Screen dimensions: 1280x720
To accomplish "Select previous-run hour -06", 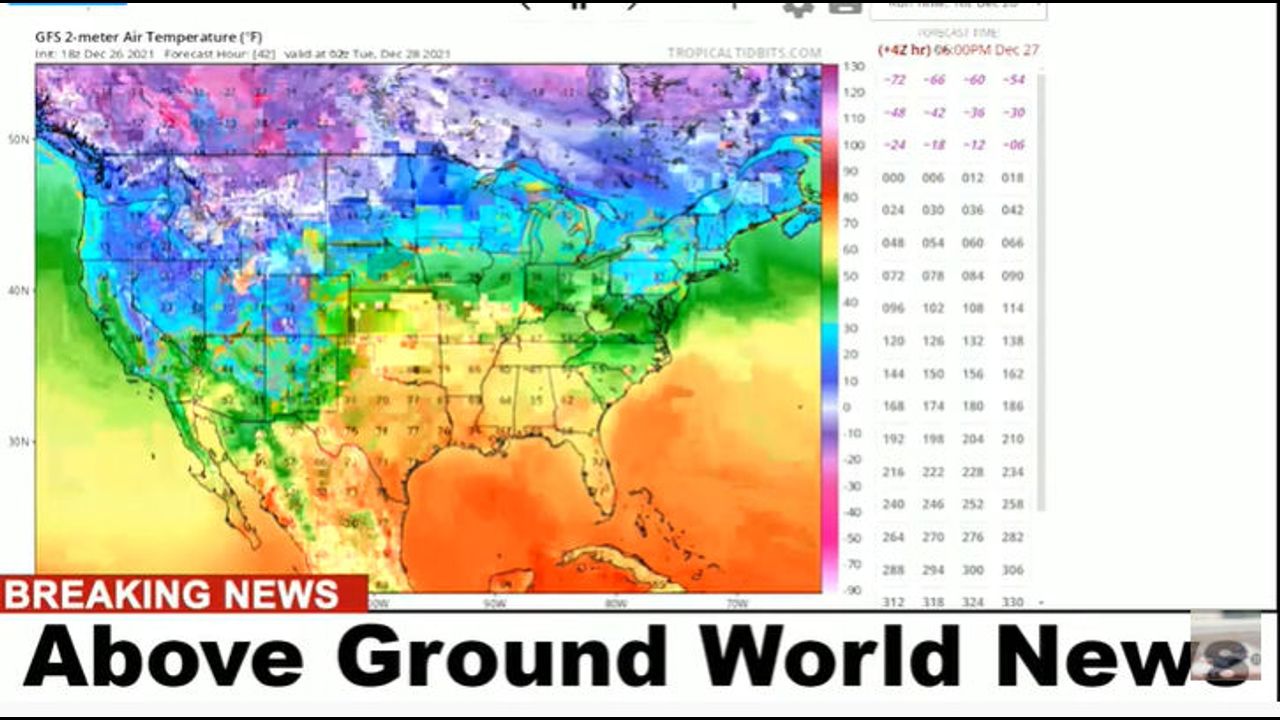I will tap(1013, 145).
